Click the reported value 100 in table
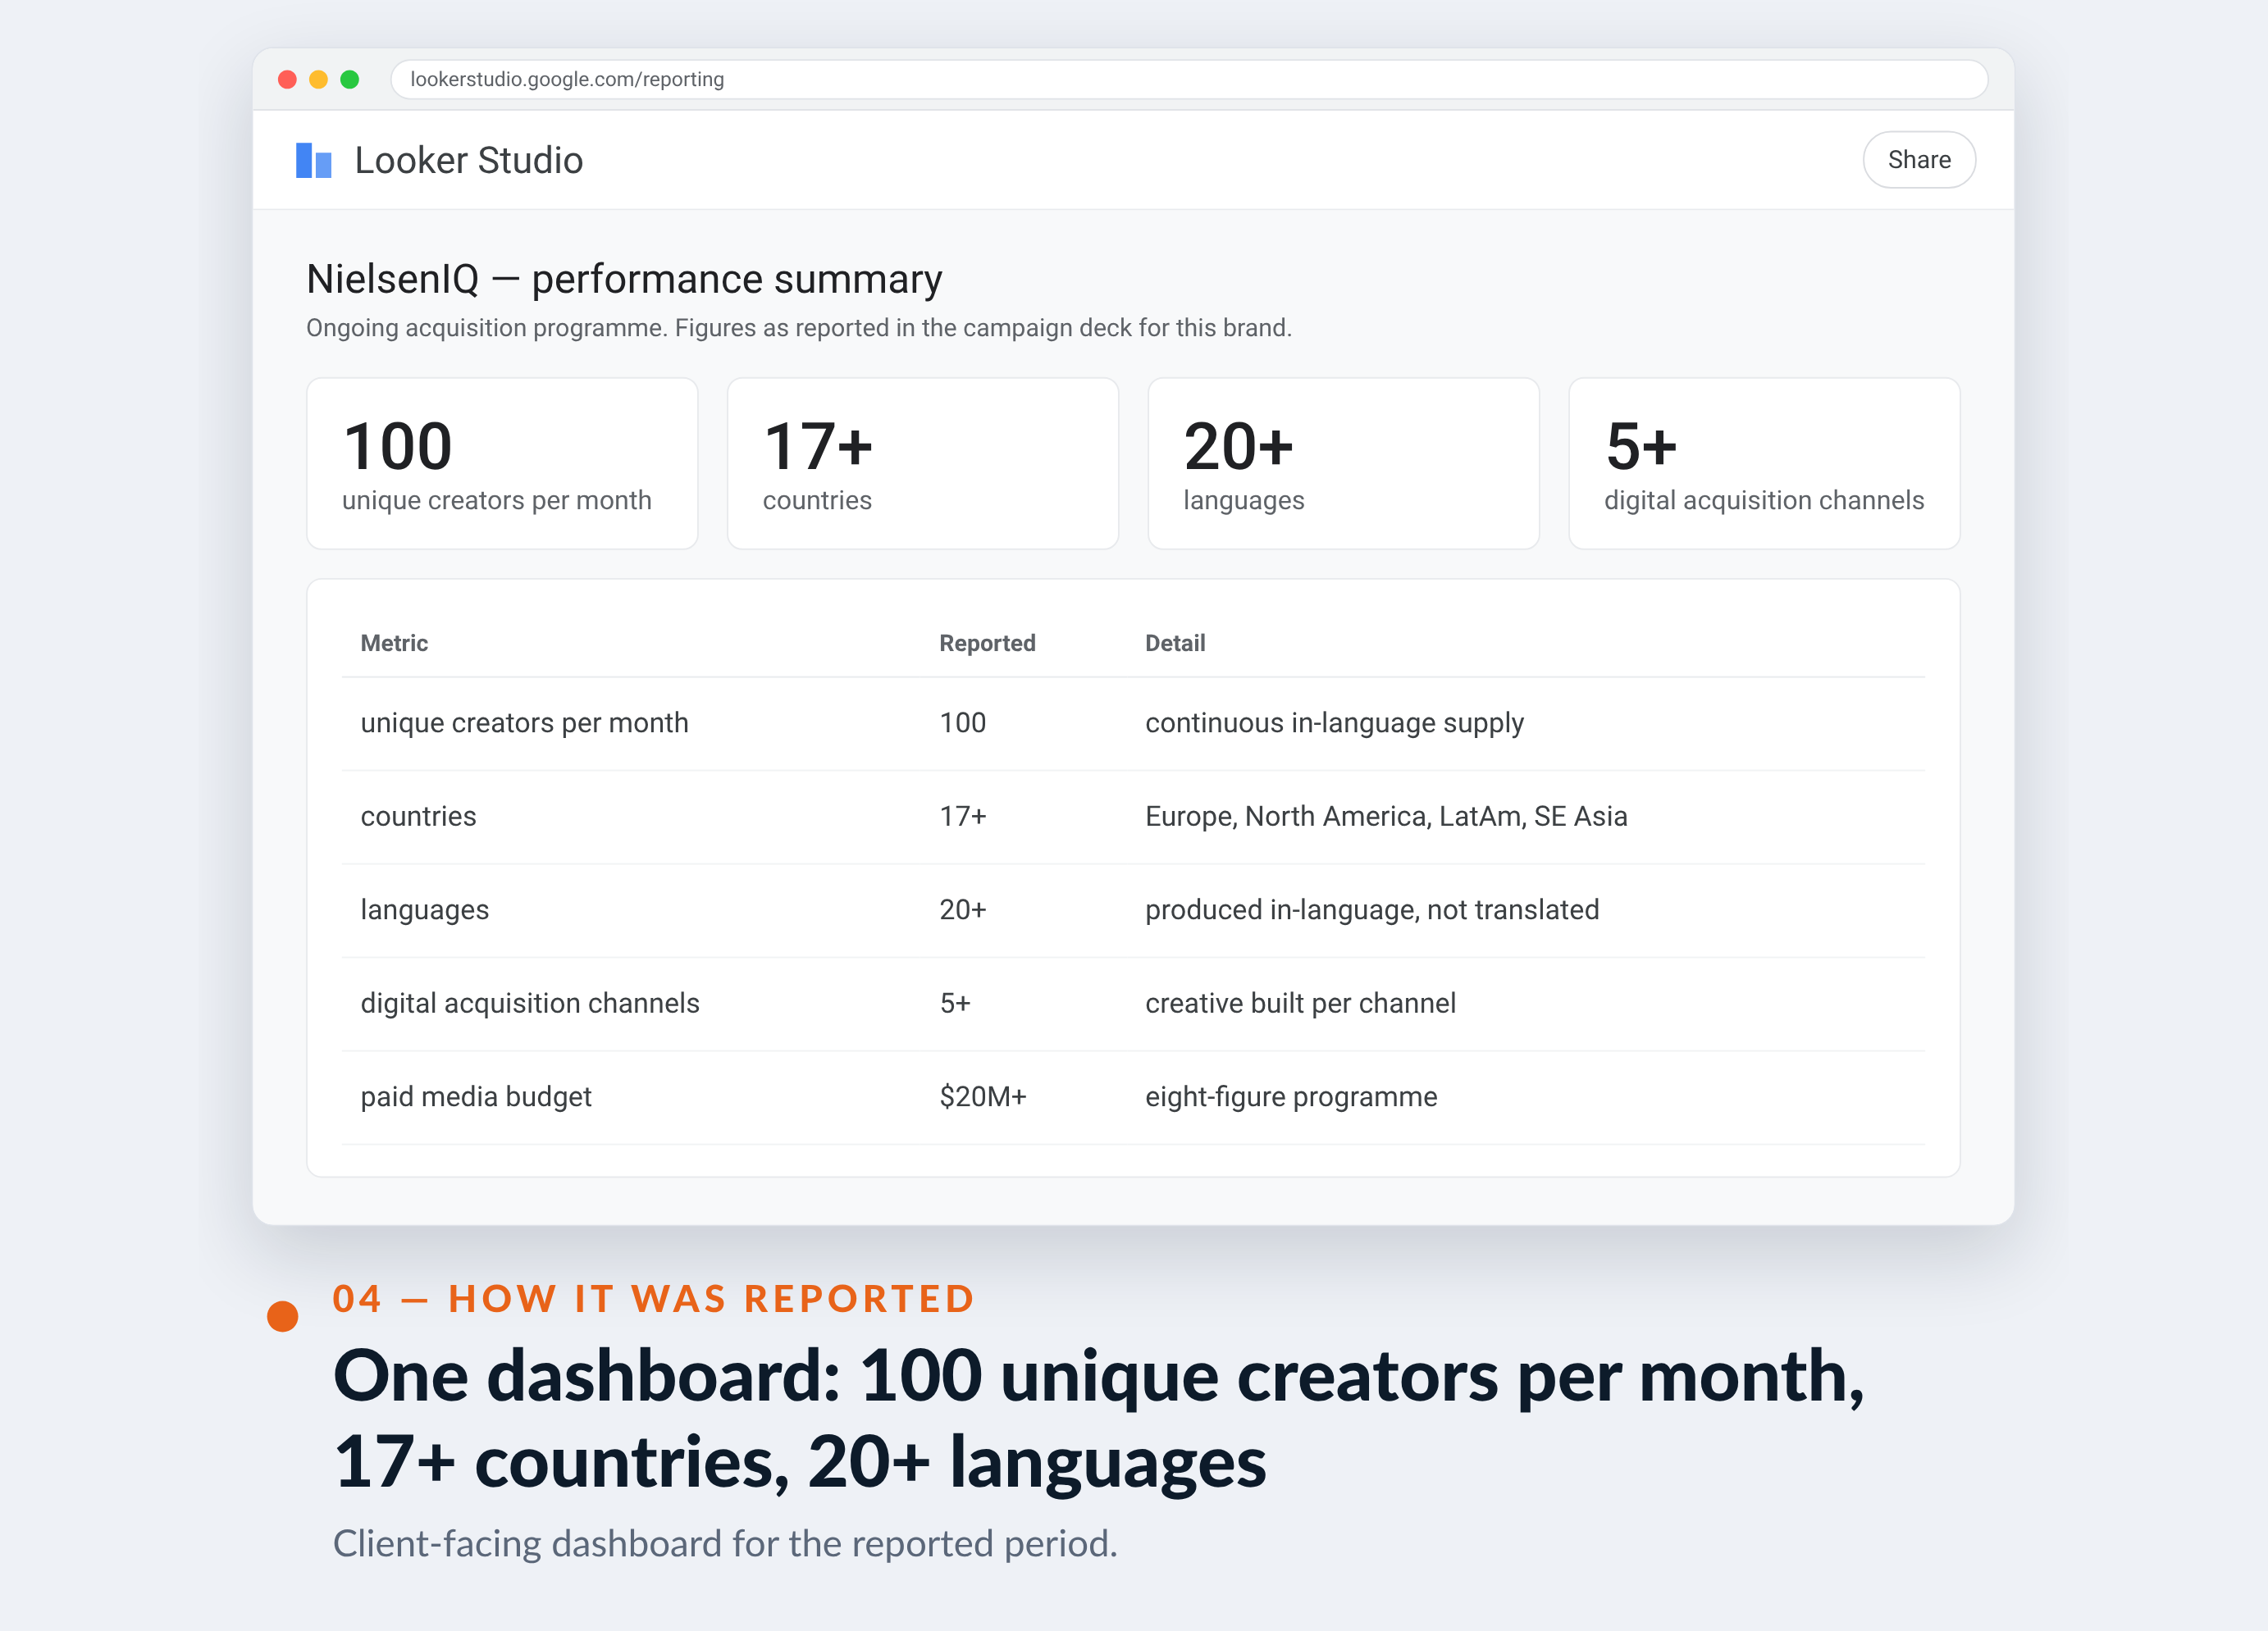 962,723
